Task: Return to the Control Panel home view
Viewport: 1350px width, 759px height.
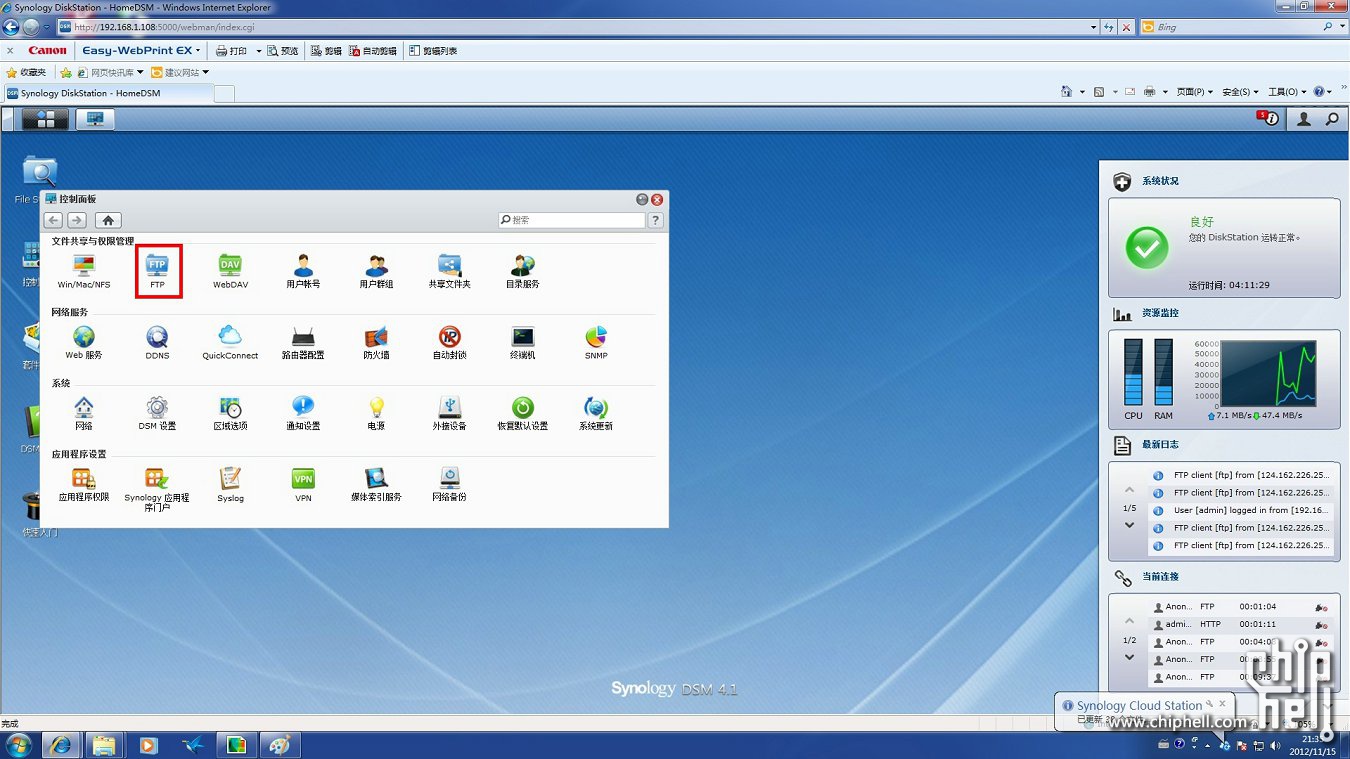Action: (x=108, y=220)
